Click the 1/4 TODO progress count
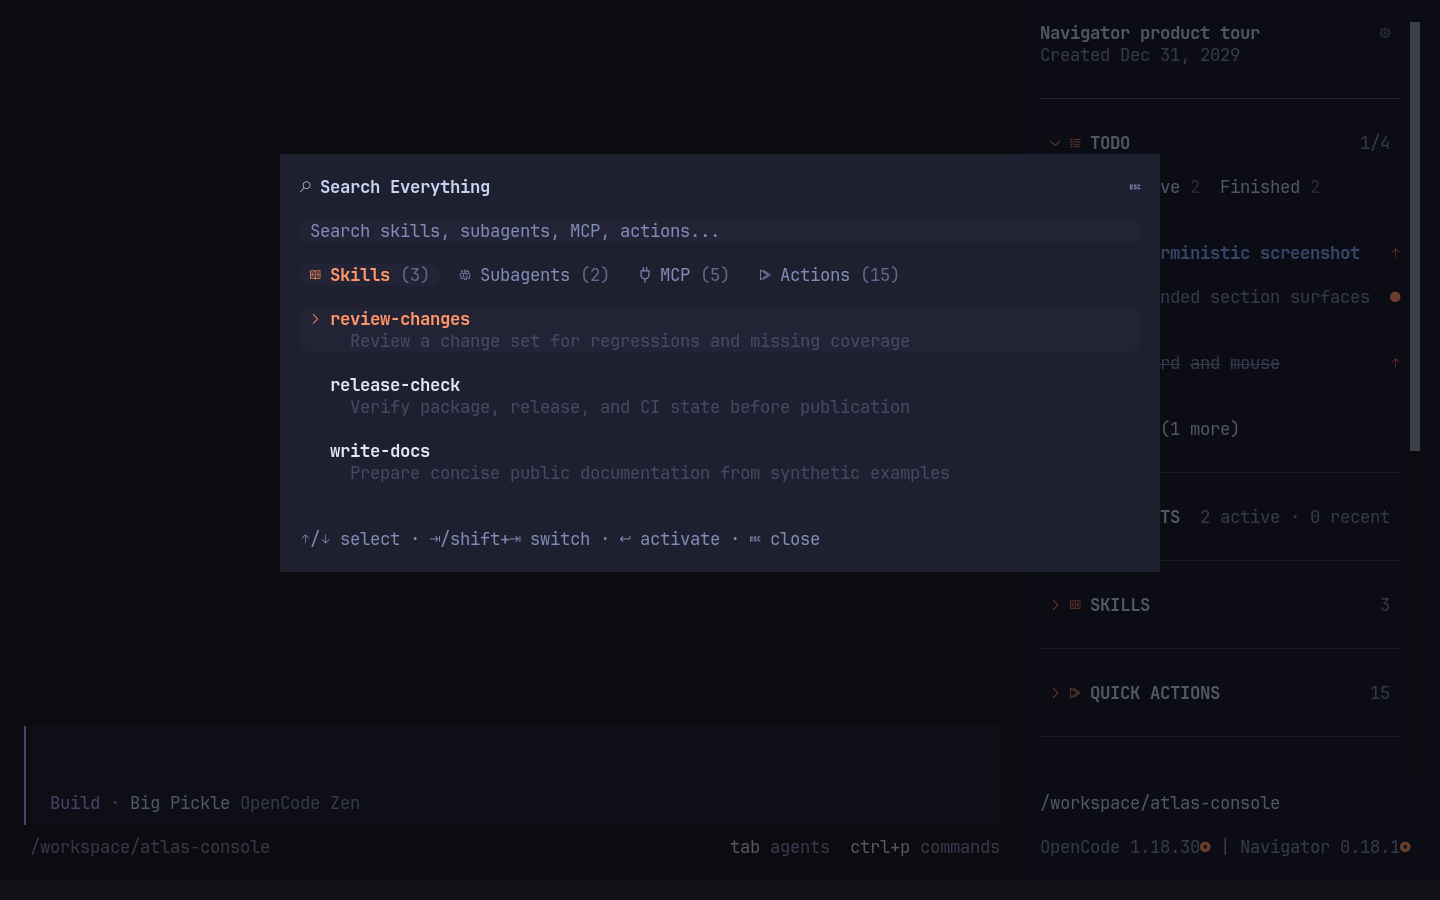The height and width of the screenshot is (900, 1440). click(1375, 143)
